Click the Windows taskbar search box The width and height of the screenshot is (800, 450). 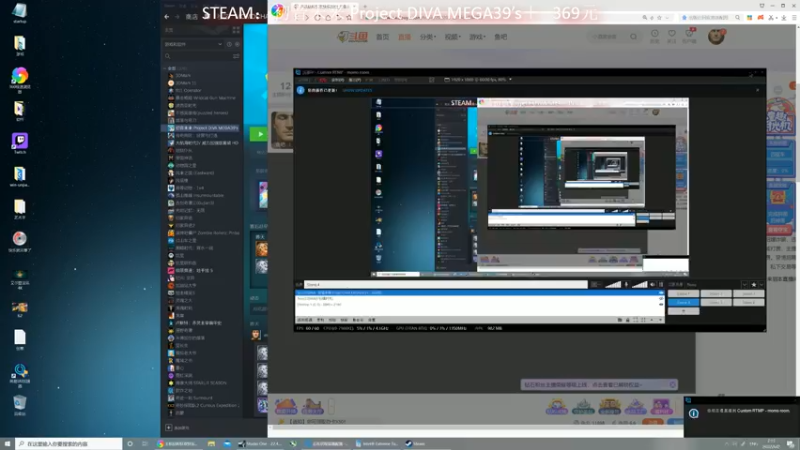(69, 444)
